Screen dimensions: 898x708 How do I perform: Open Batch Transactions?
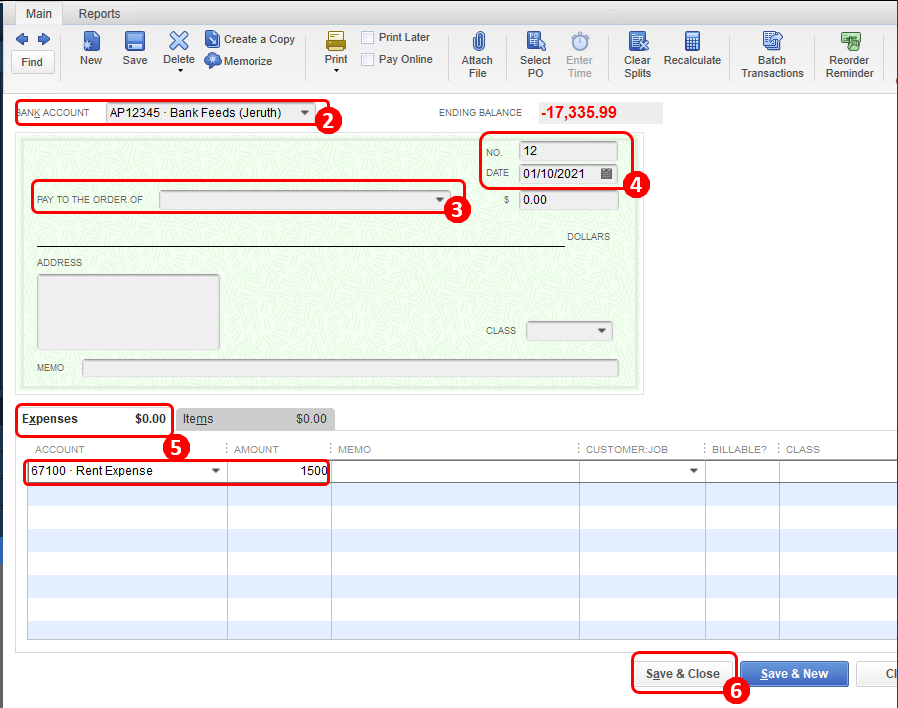[772, 55]
